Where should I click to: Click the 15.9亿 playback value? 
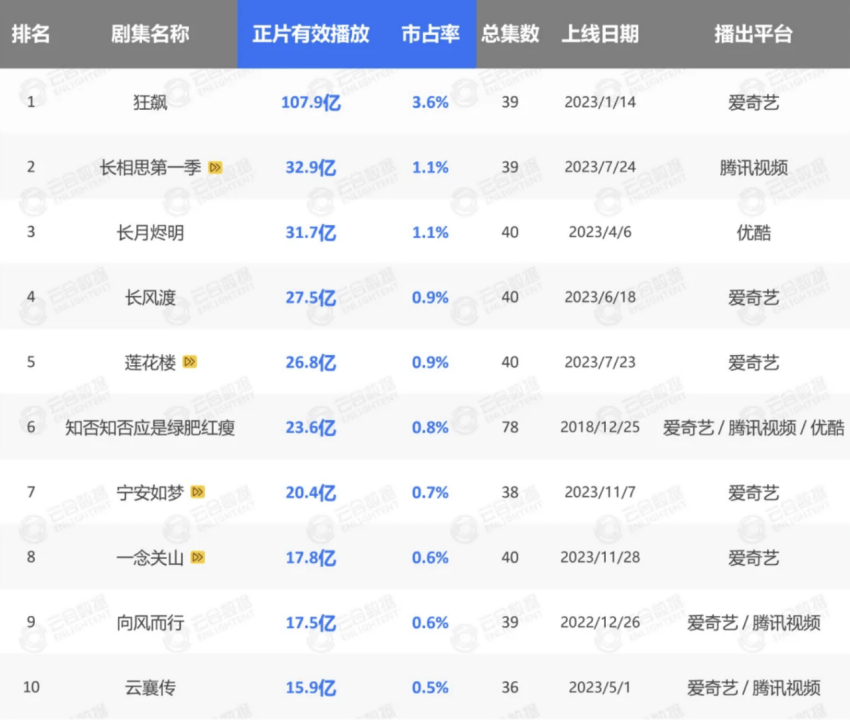pyautogui.click(x=311, y=687)
